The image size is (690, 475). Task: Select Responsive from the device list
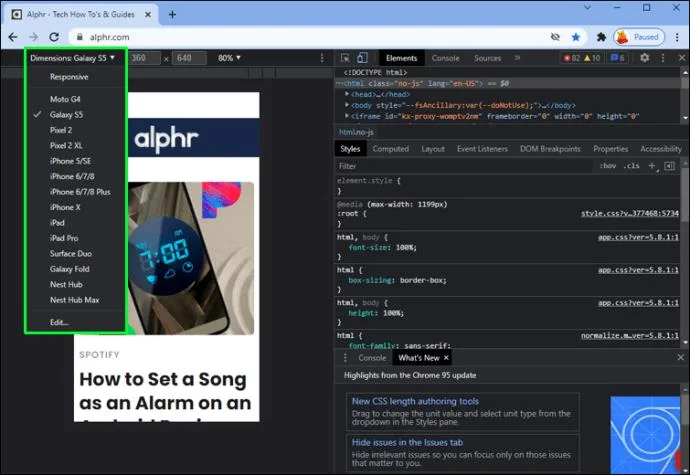pos(69,77)
